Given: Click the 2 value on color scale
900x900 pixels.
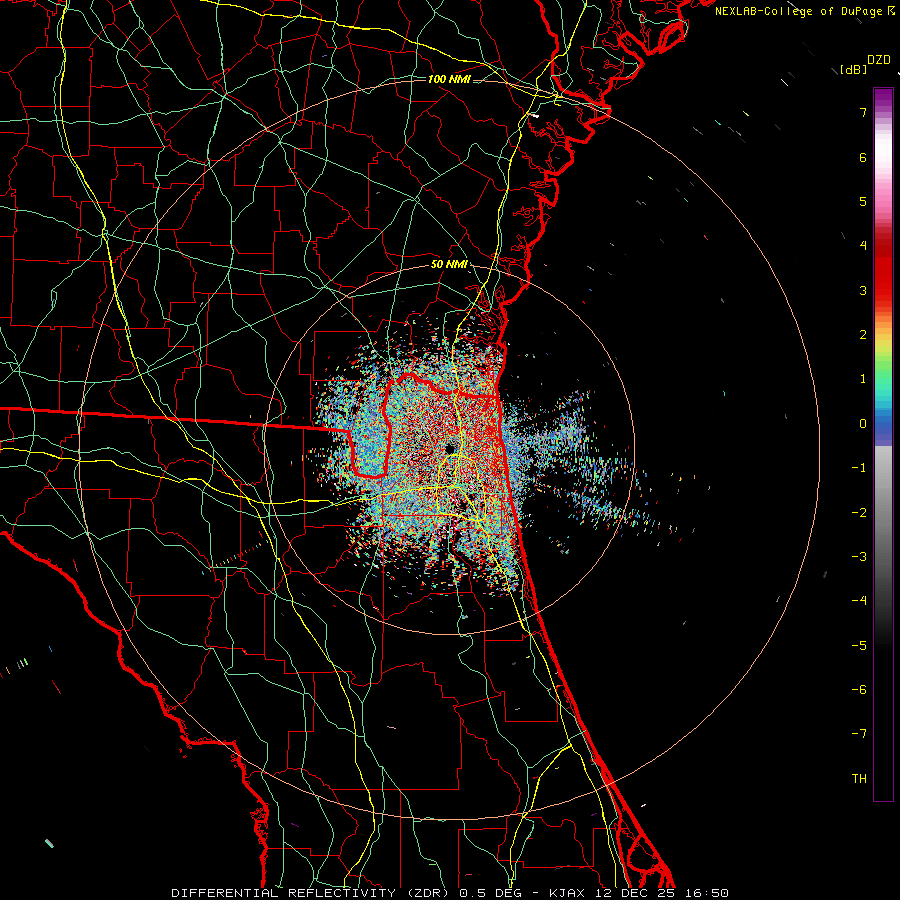Looking at the screenshot, I should click(863, 335).
